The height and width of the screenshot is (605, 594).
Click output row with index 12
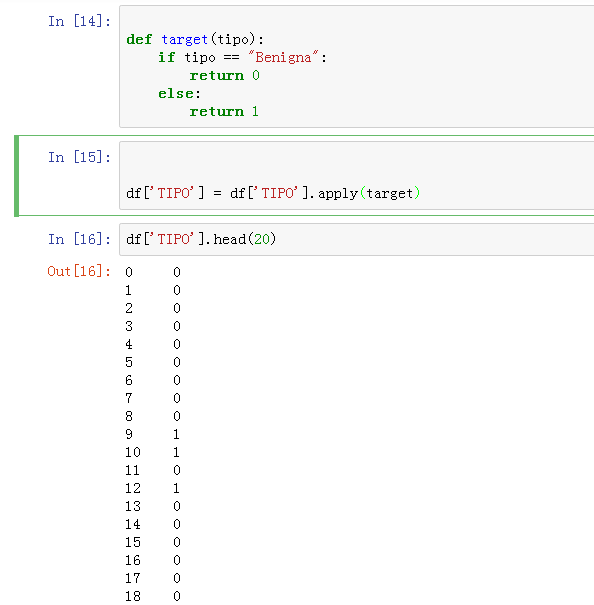point(152,488)
